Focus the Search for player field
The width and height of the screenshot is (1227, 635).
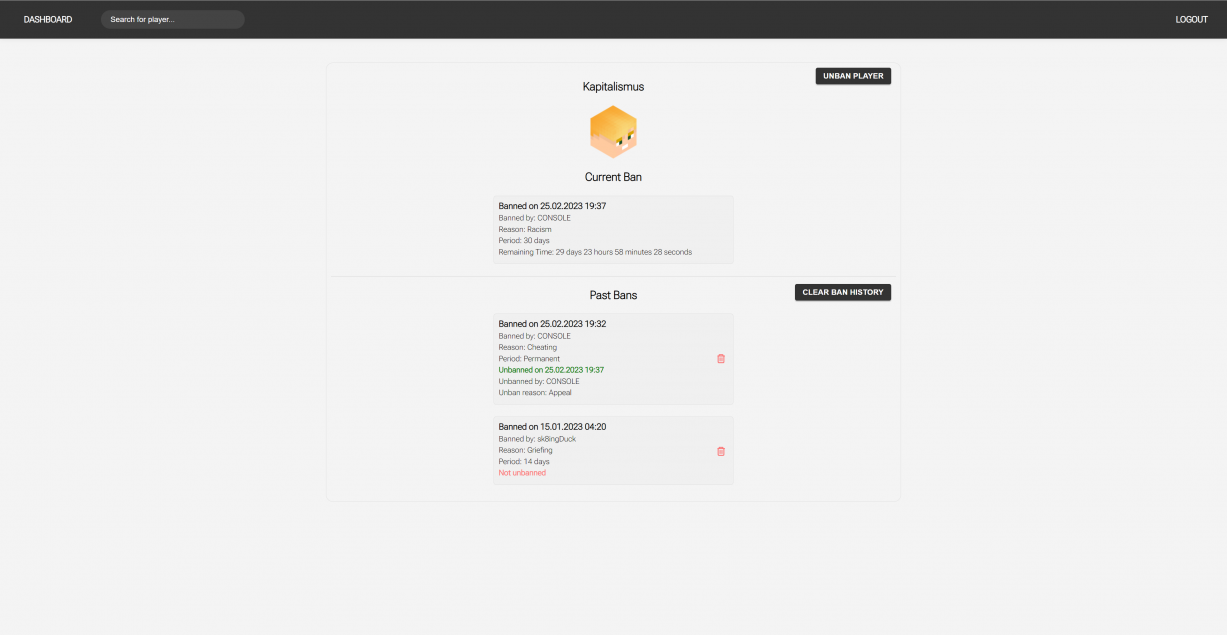tap(172, 19)
